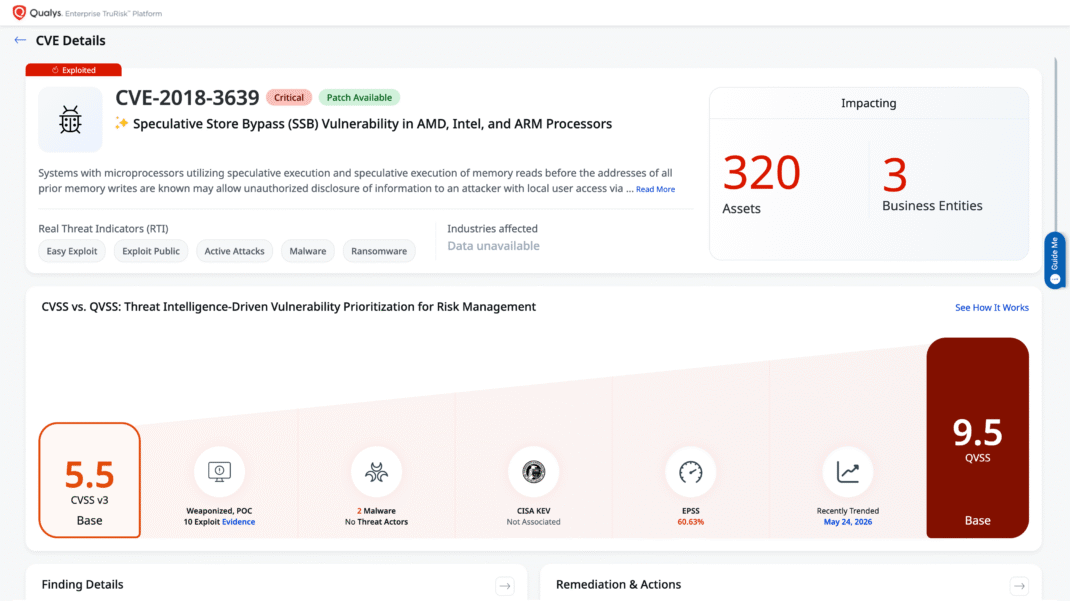The image size is (1070, 601).
Task: Click the sparkle AI icon before the title
Action: click(121, 123)
